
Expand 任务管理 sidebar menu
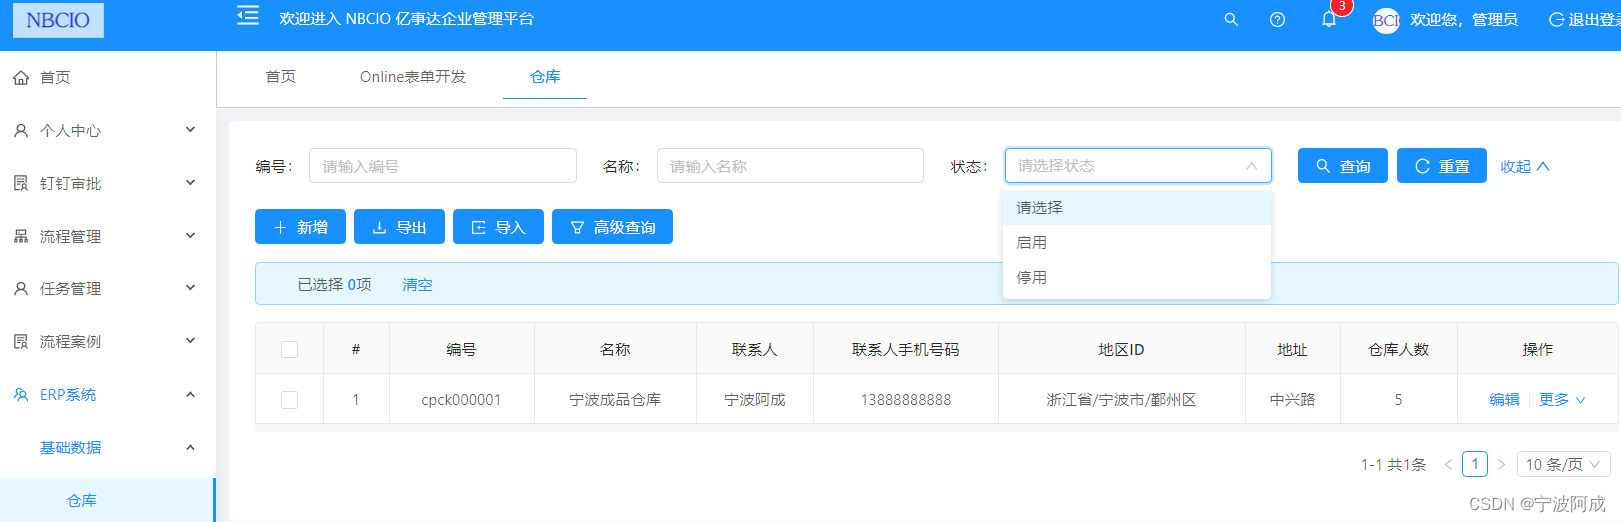107,289
